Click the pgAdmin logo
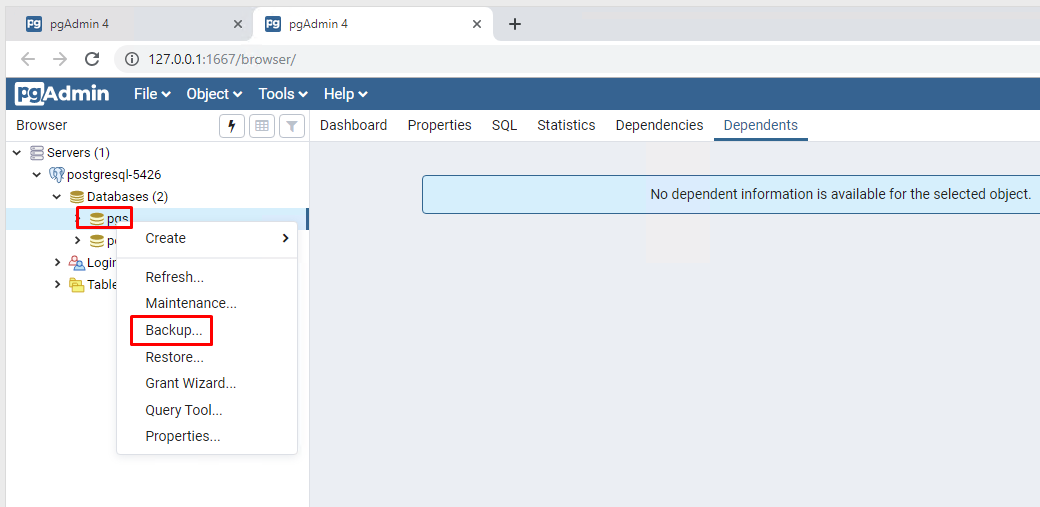This screenshot has height=507, width=1040. [62, 94]
